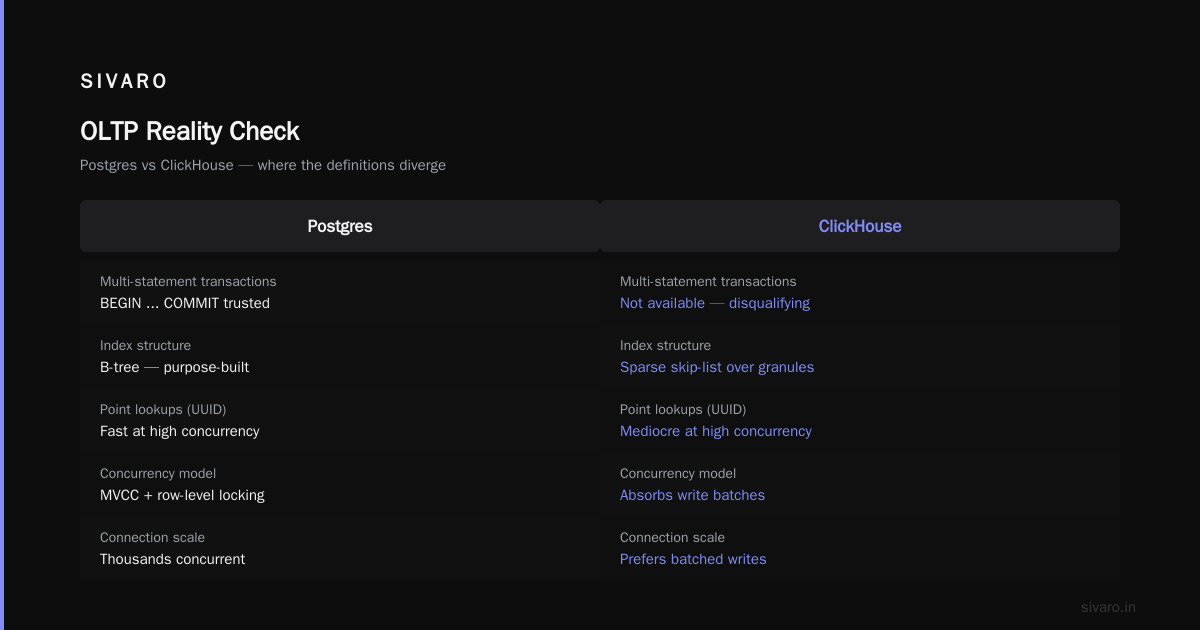Click the SIVARO brand name
This screenshot has height=630, width=1200.
point(124,82)
